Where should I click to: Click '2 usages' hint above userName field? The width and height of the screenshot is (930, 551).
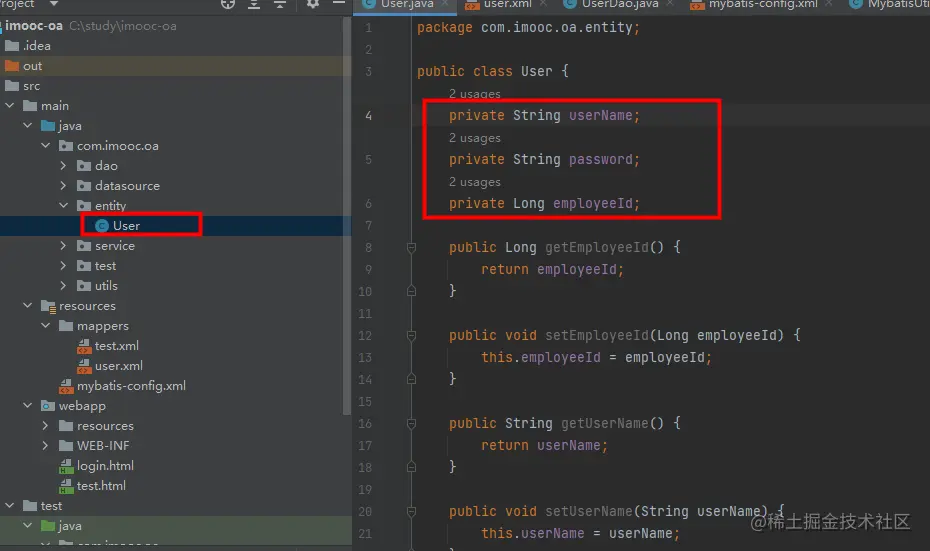pos(474,94)
